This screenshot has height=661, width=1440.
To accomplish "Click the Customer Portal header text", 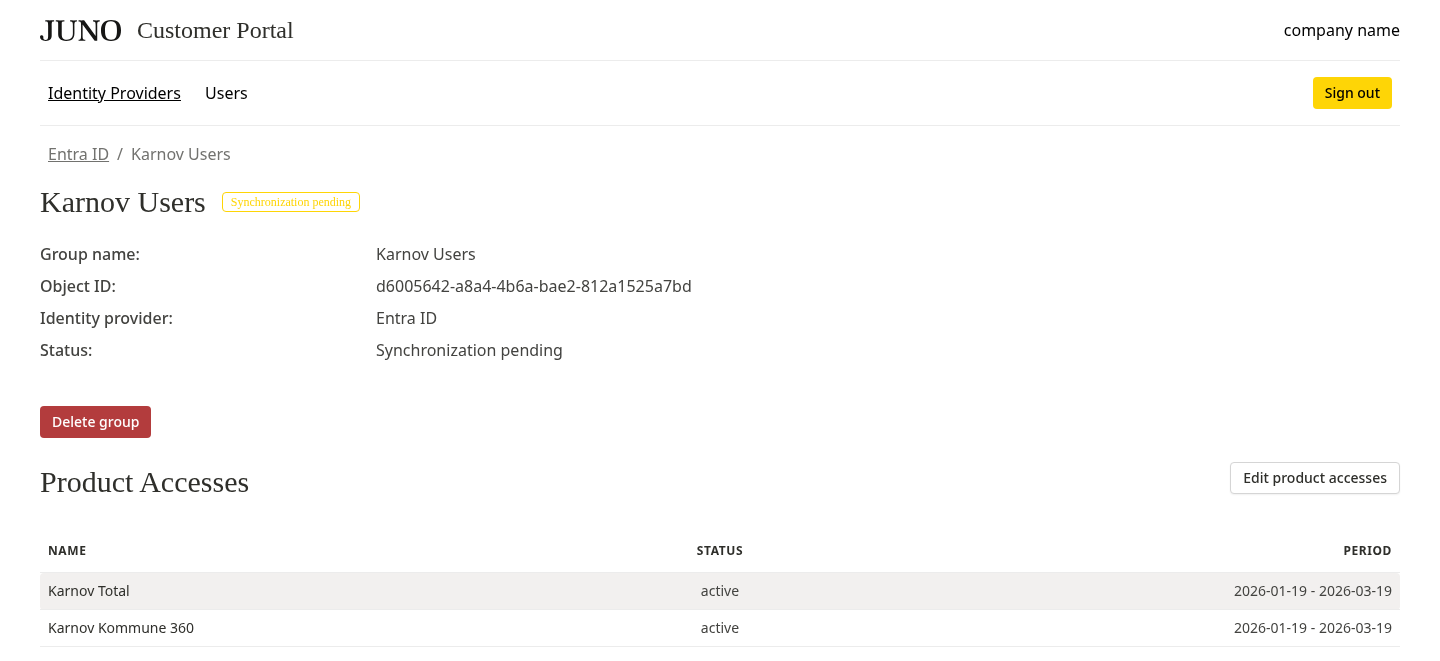I will 215,31.
